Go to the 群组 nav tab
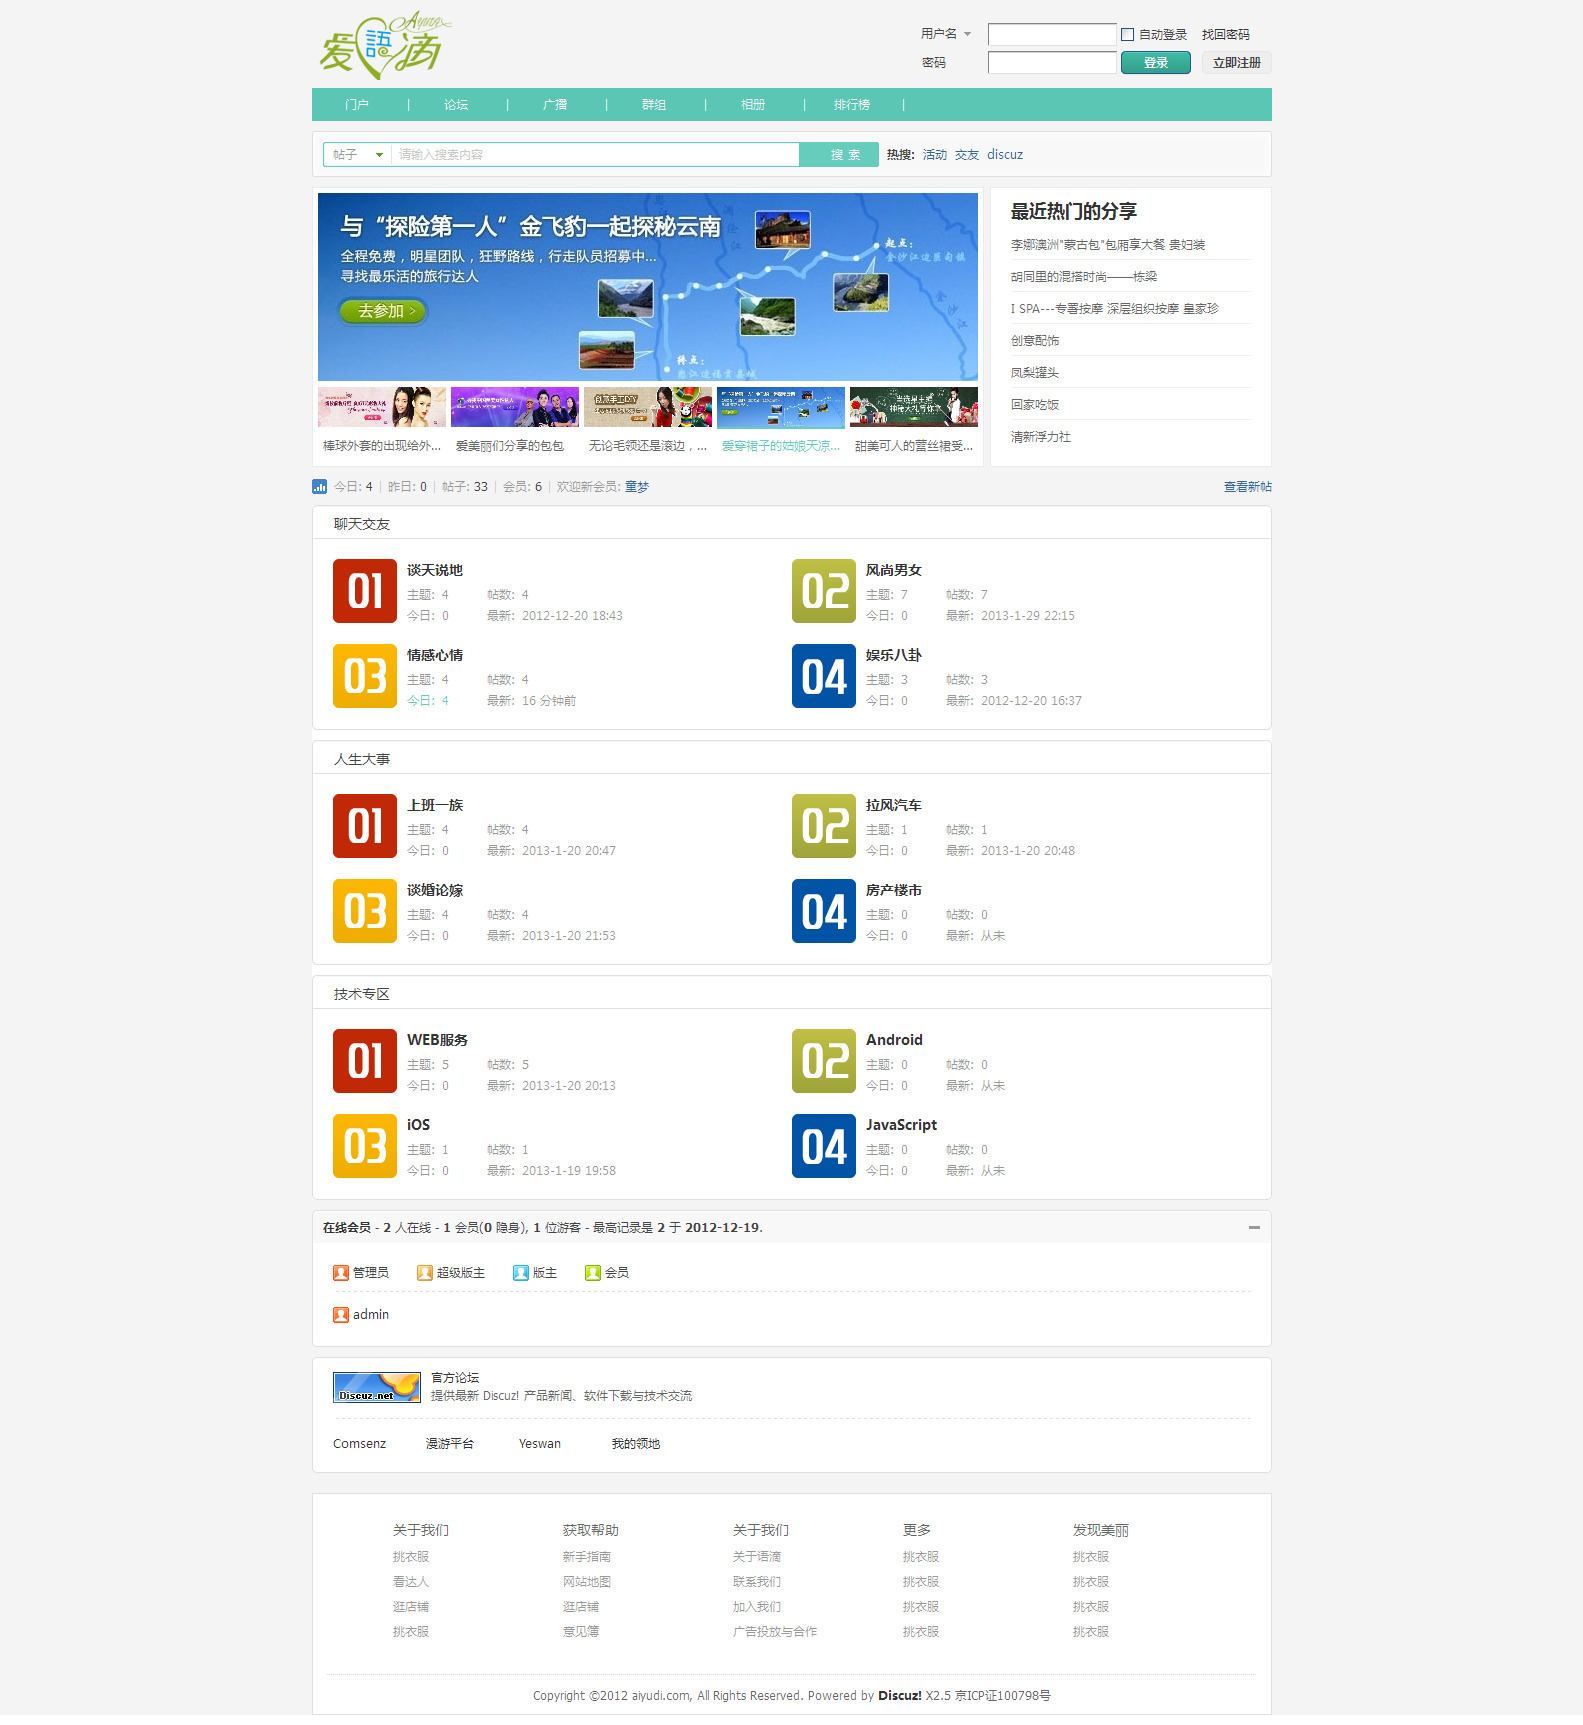The width and height of the screenshot is (1583, 1725). point(654,105)
